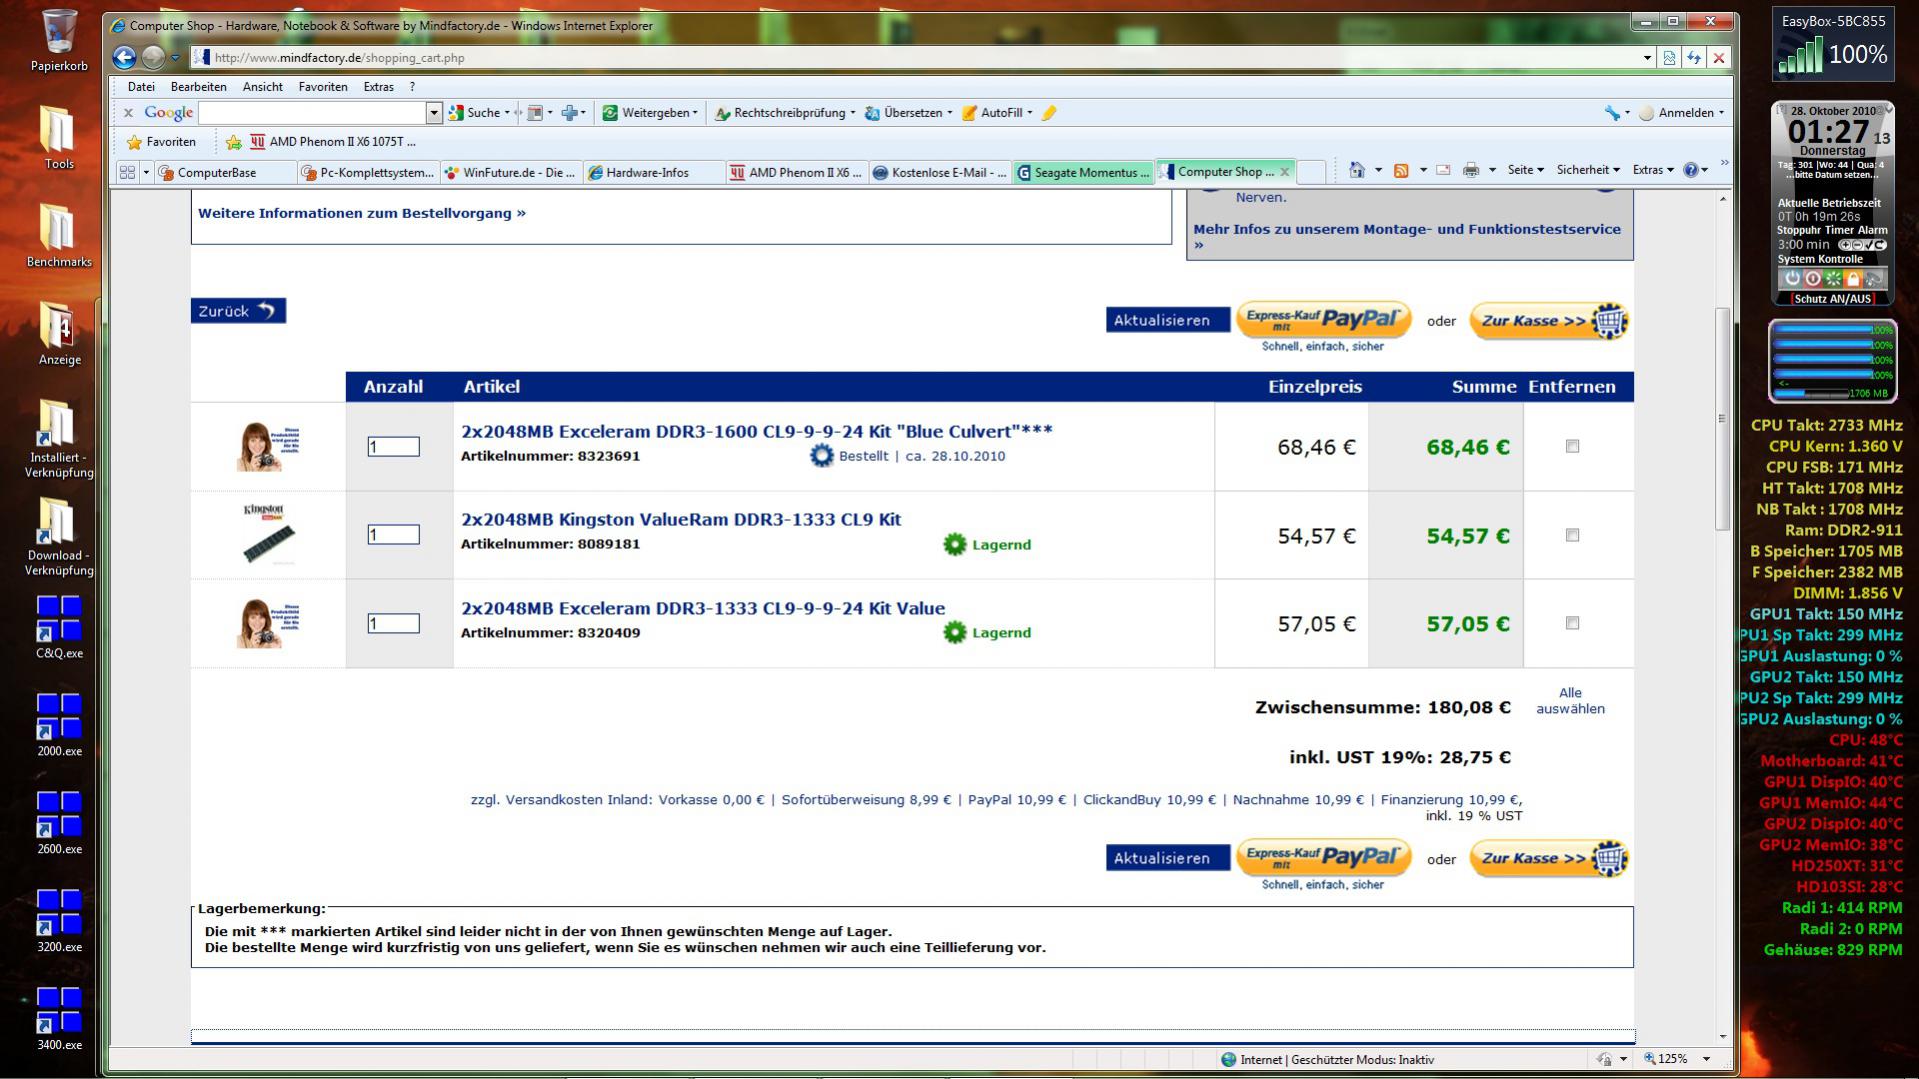Stop loading with the red X icon

click(1719, 58)
